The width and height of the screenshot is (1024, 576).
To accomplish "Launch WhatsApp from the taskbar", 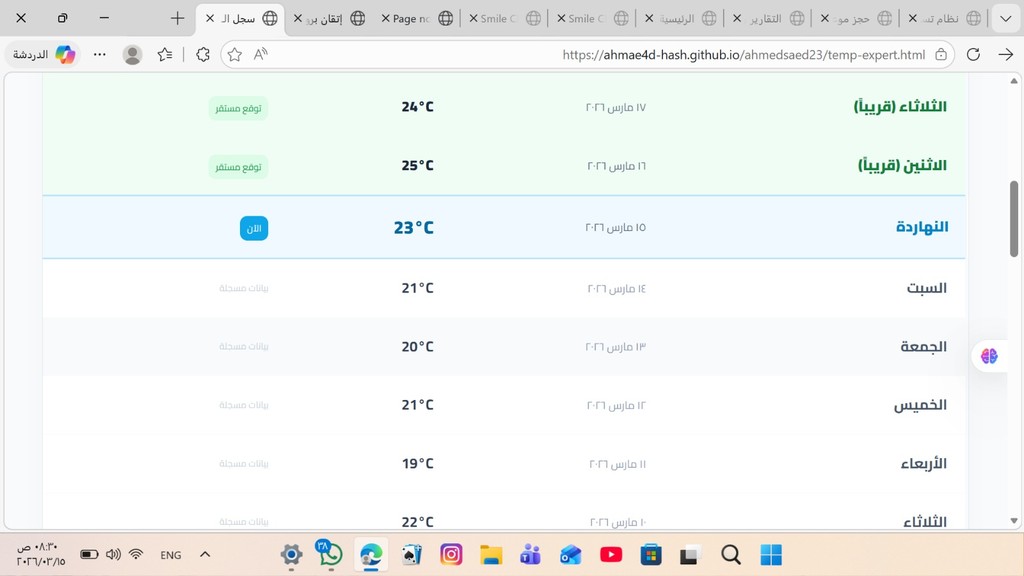I will pos(329,554).
